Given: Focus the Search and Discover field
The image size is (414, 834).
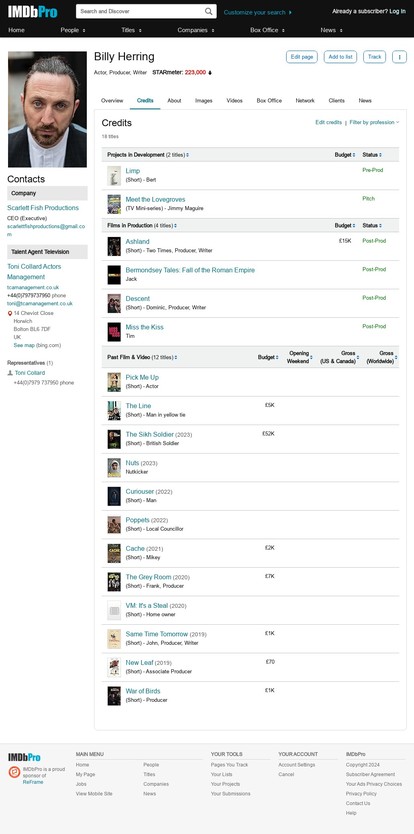Looking at the screenshot, I should pos(140,11).
